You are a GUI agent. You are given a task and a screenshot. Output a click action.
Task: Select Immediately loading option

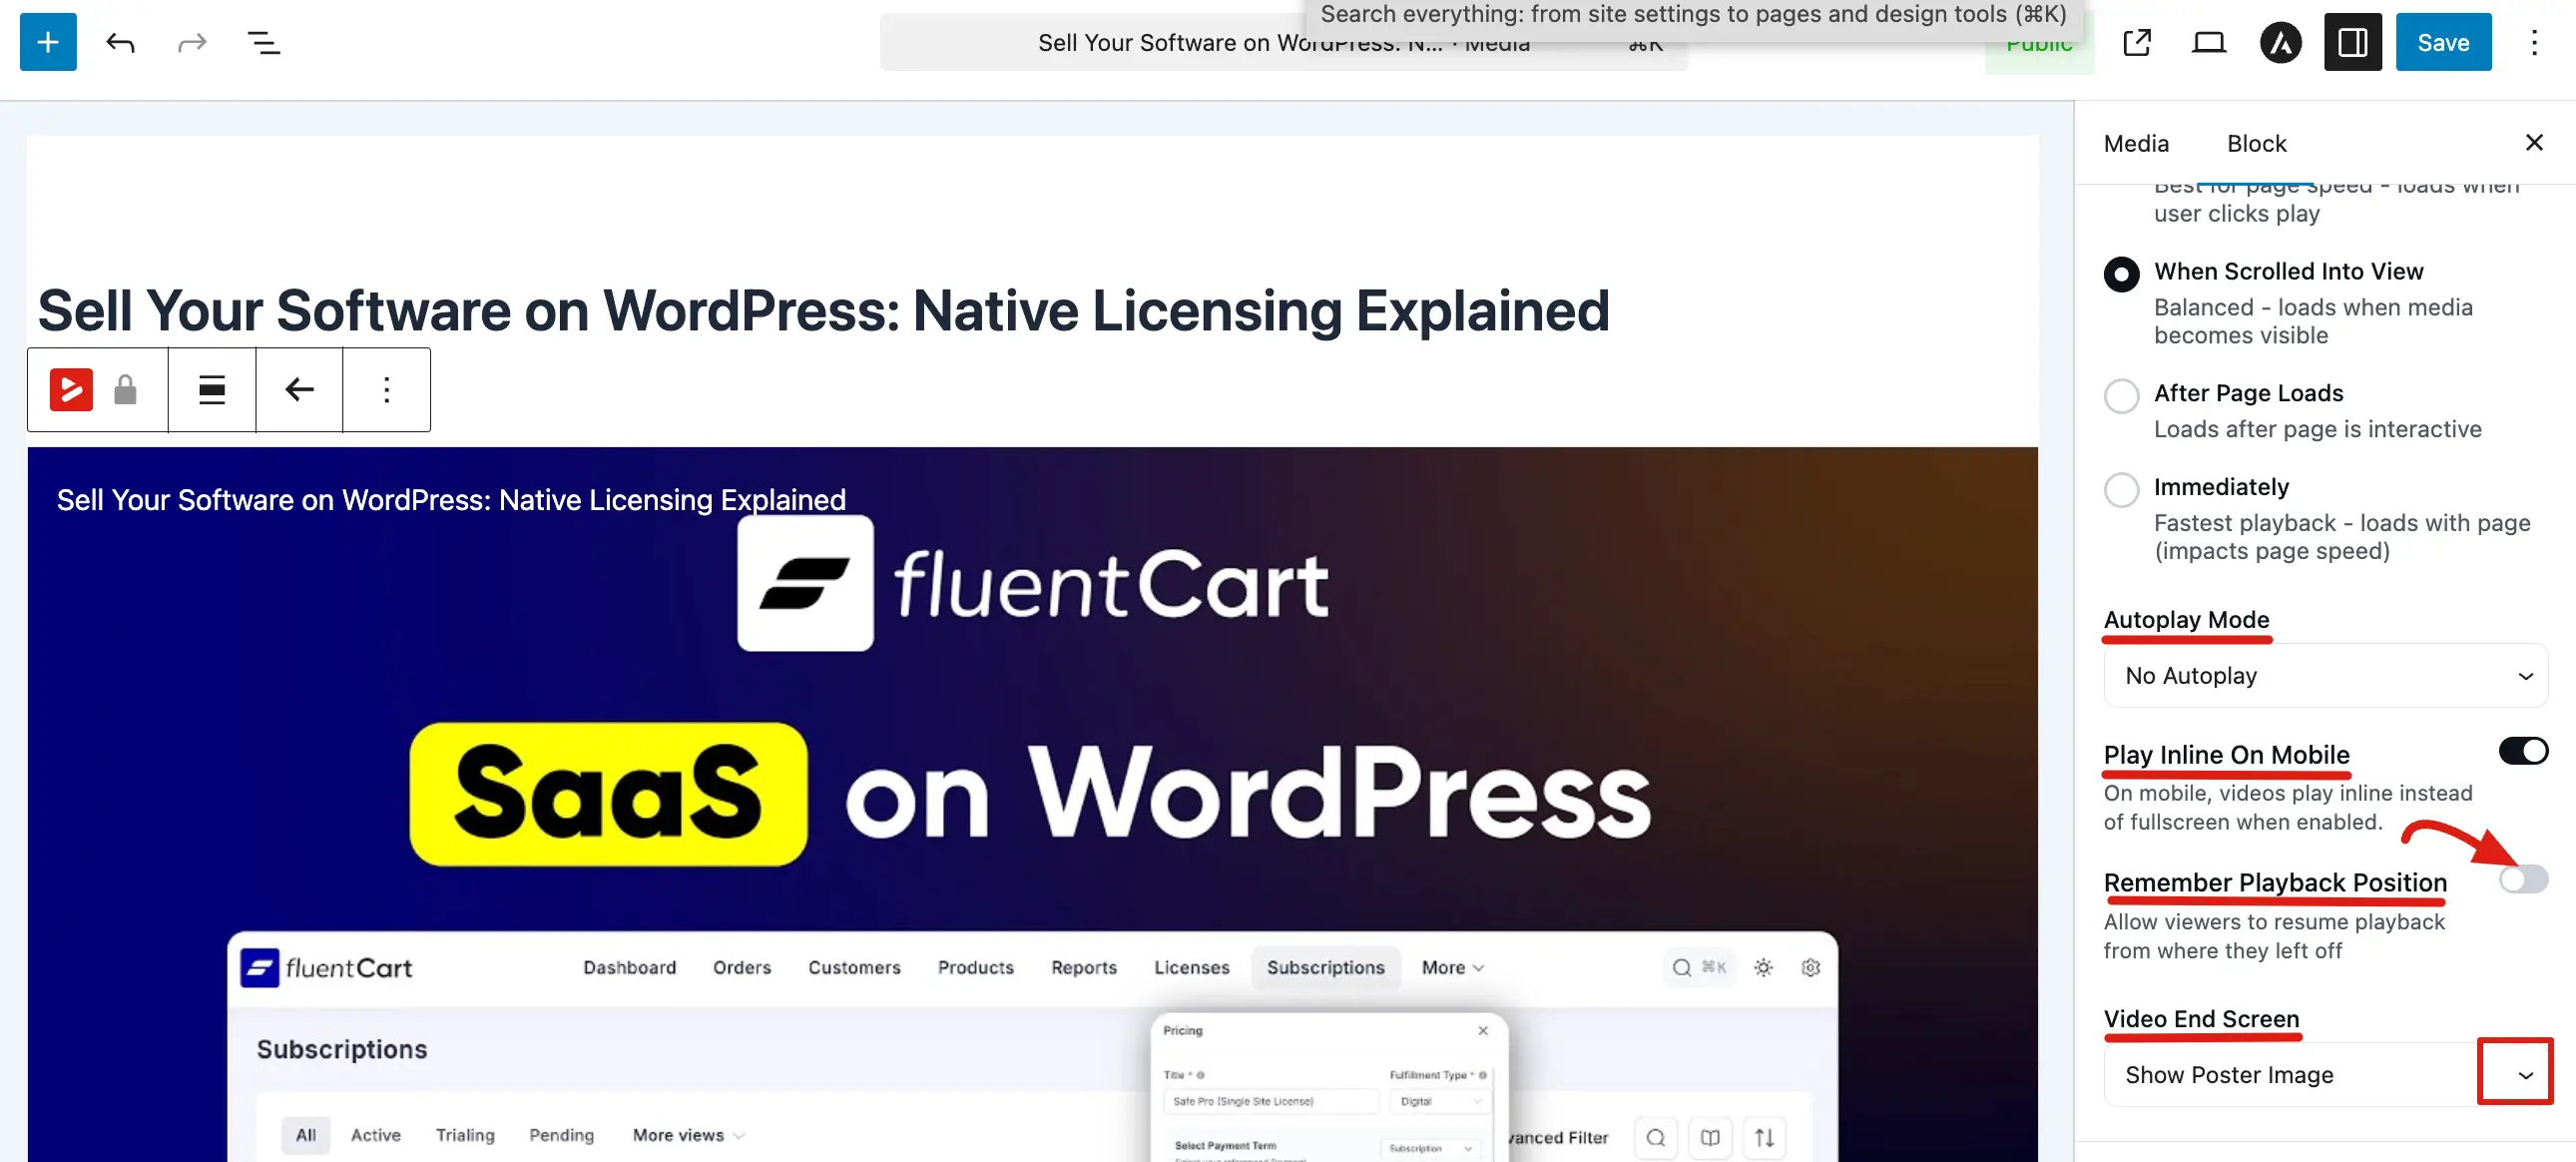pyautogui.click(x=2121, y=490)
